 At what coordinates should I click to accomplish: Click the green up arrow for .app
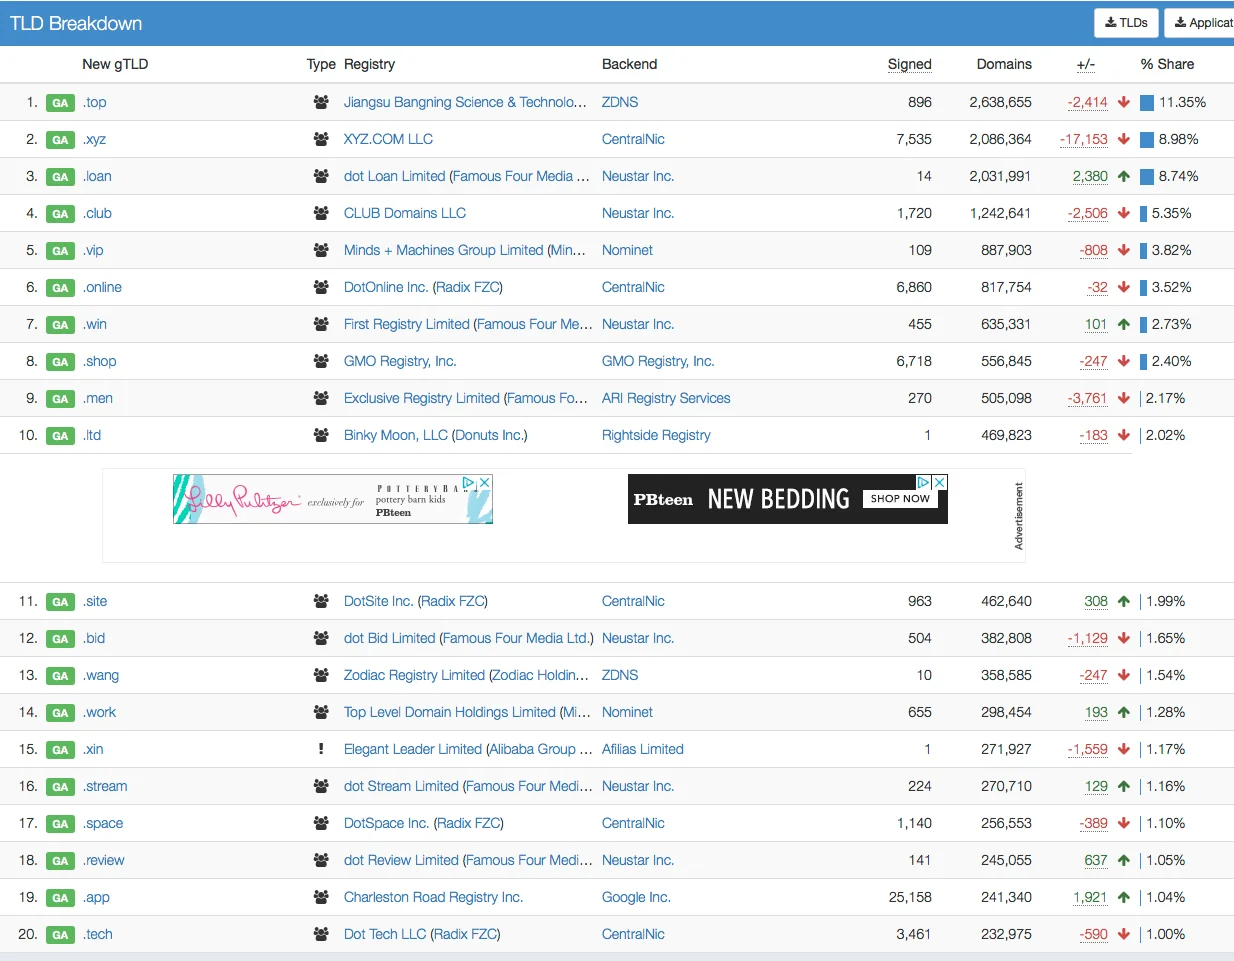[x=1124, y=897]
